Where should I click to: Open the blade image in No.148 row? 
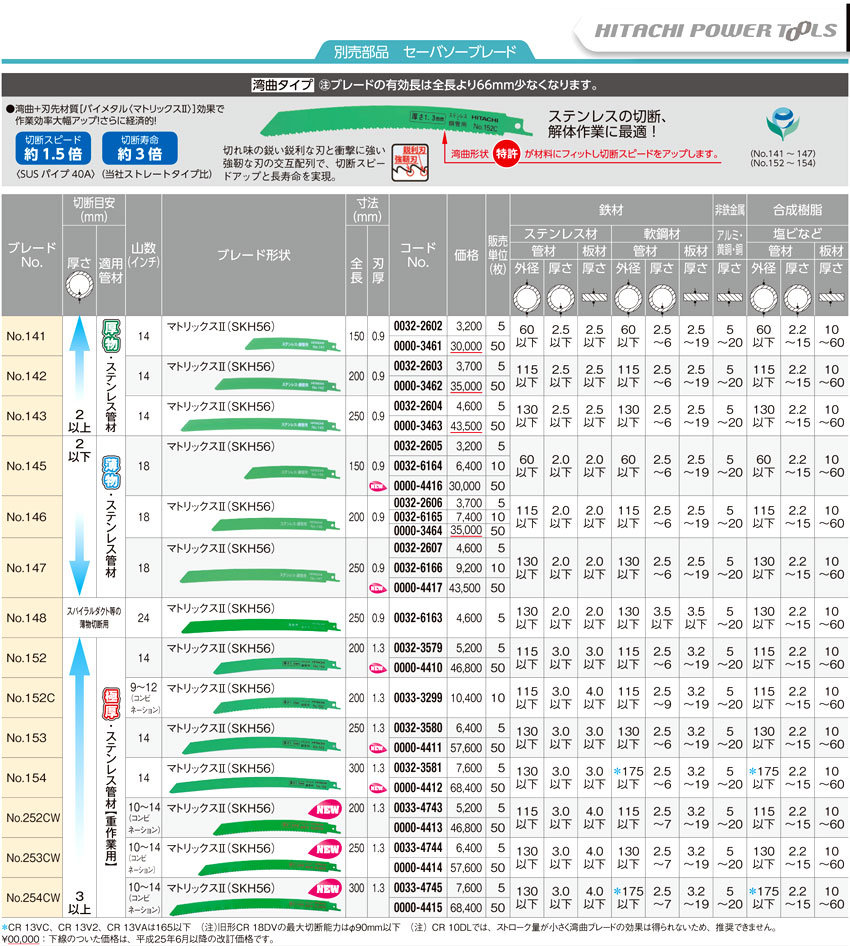pyautogui.click(x=261, y=625)
